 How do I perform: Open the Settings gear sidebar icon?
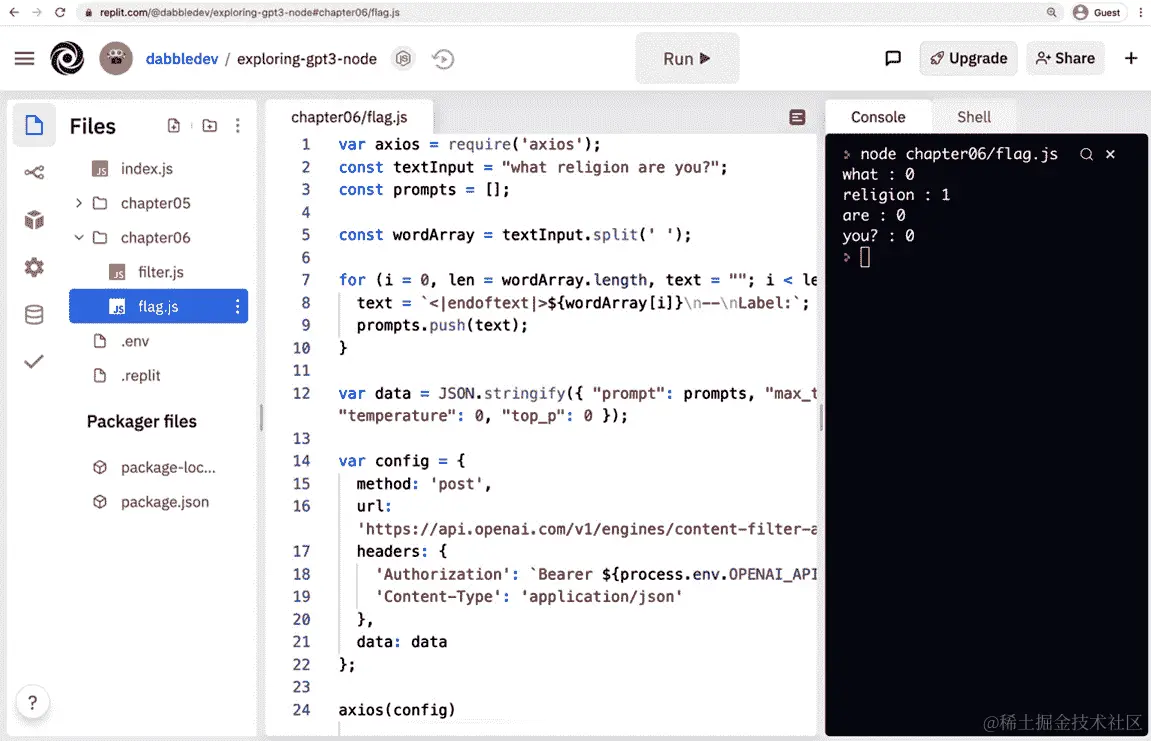tap(34, 267)
